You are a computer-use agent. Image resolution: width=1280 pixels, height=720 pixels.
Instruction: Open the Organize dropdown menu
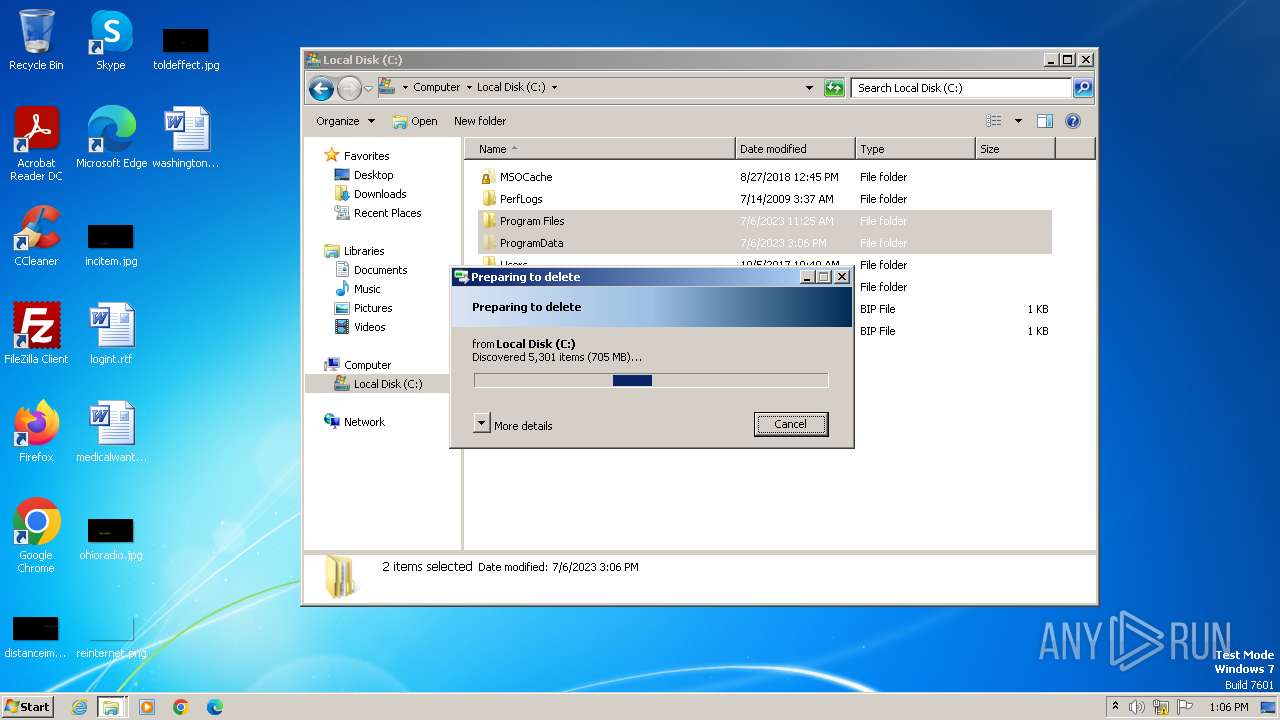click(345, 121)
